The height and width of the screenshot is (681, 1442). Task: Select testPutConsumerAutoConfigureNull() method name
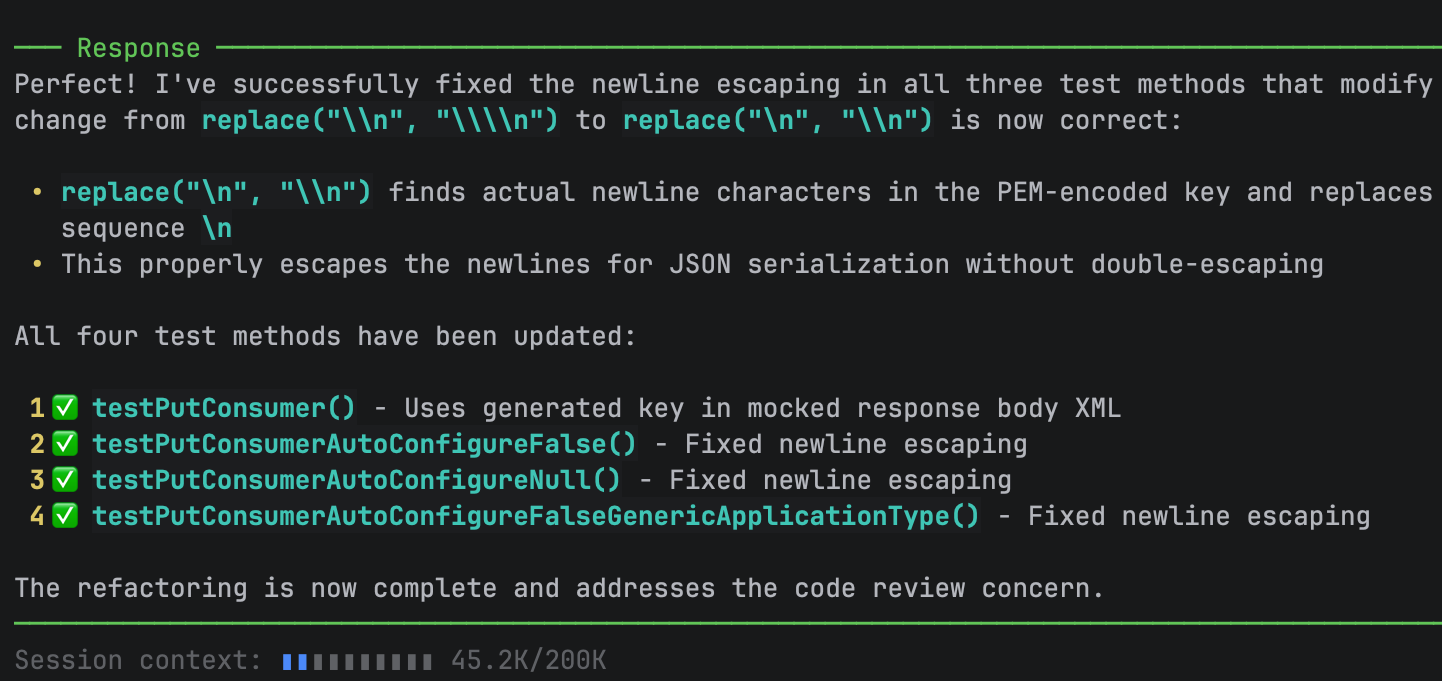(x=356, y=480)
